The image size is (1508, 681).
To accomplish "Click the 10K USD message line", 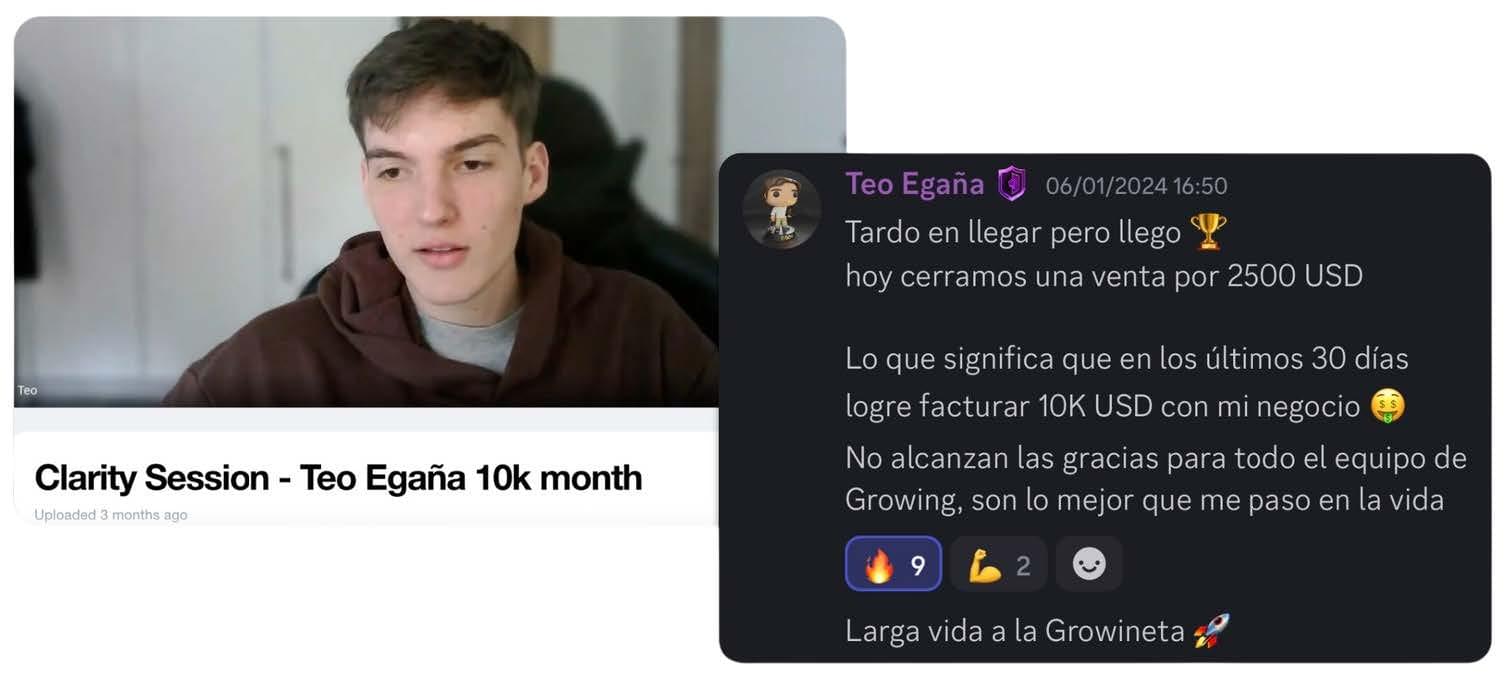I will tap(1103, 406).
